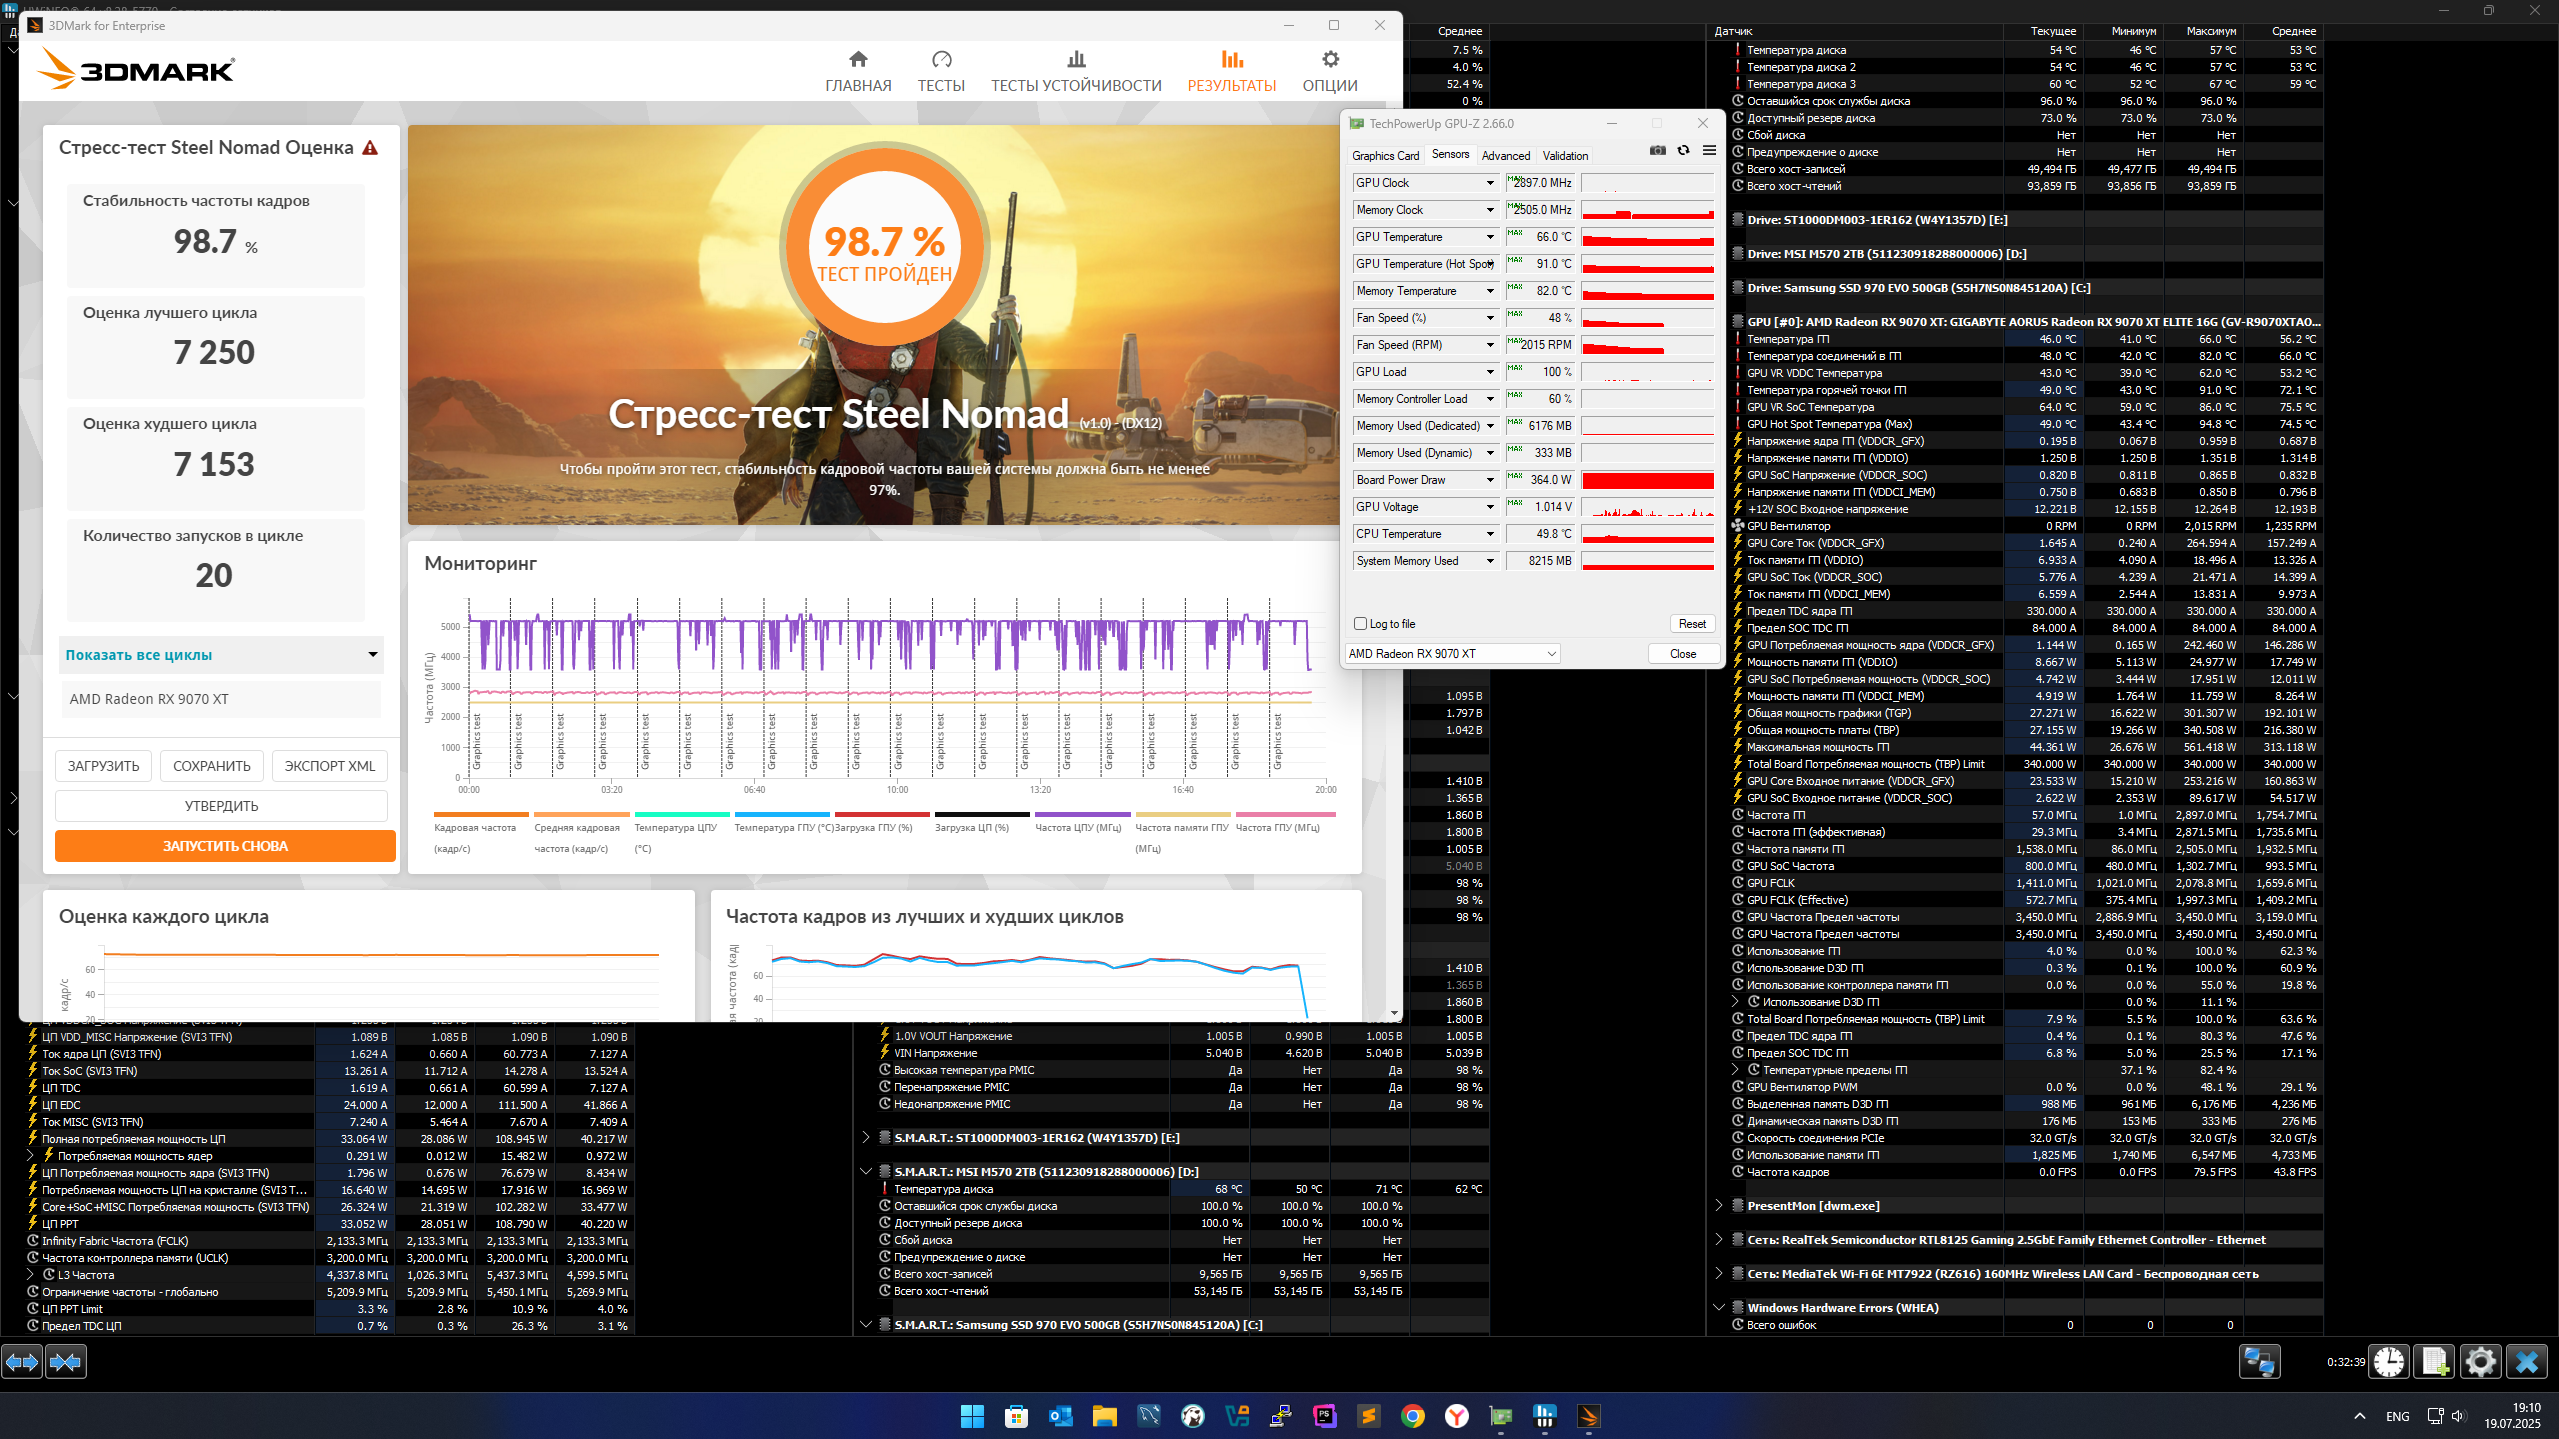Open HWiNFO sensor settings gear icon
This screenshot has width=2559, height=1439.
(x=2480, y=1361)
